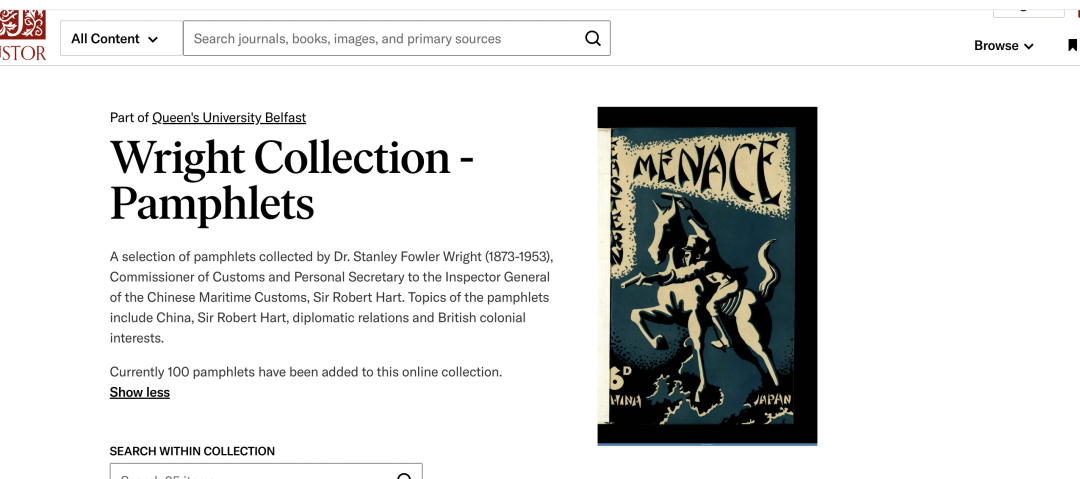Viewport: 1080px width, 479px height.
Task: Click the 'Part of' text label
Action: [x=129, y=118]
